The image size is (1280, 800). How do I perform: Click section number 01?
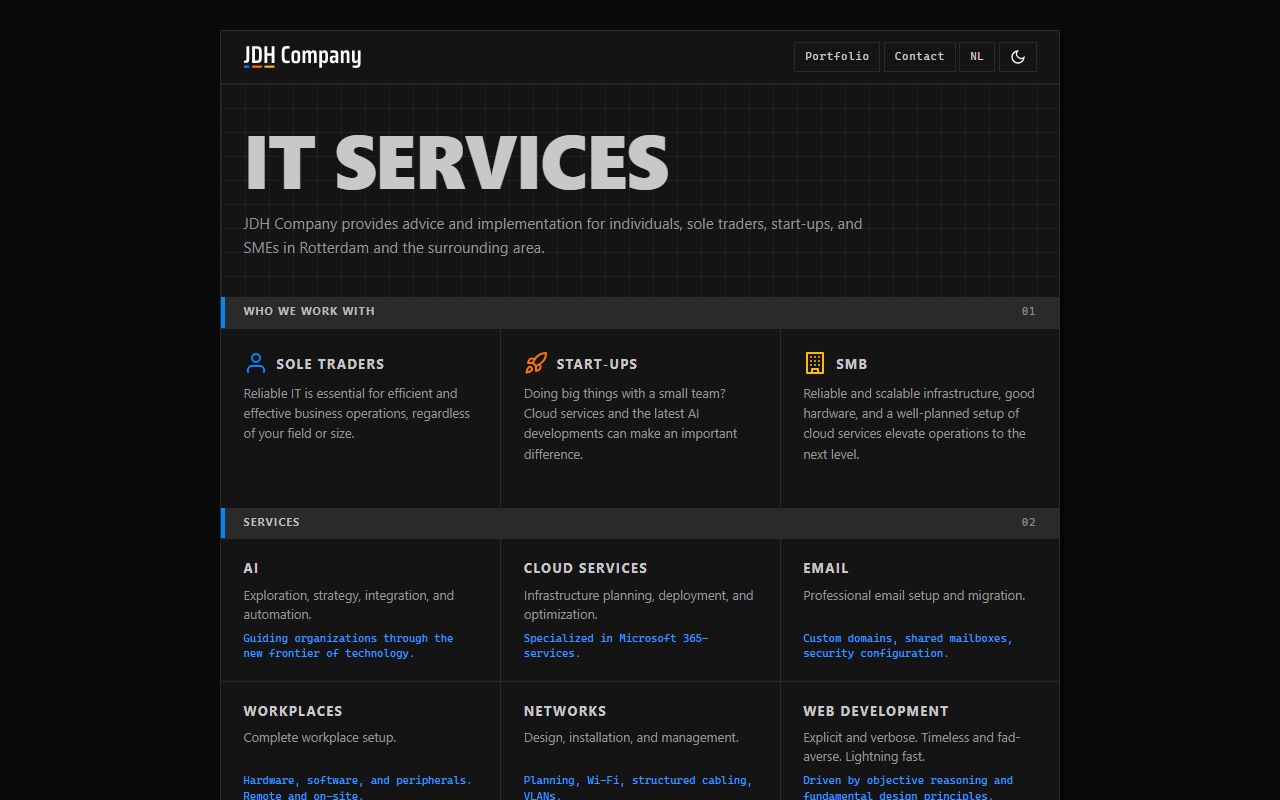point(1028,311)
